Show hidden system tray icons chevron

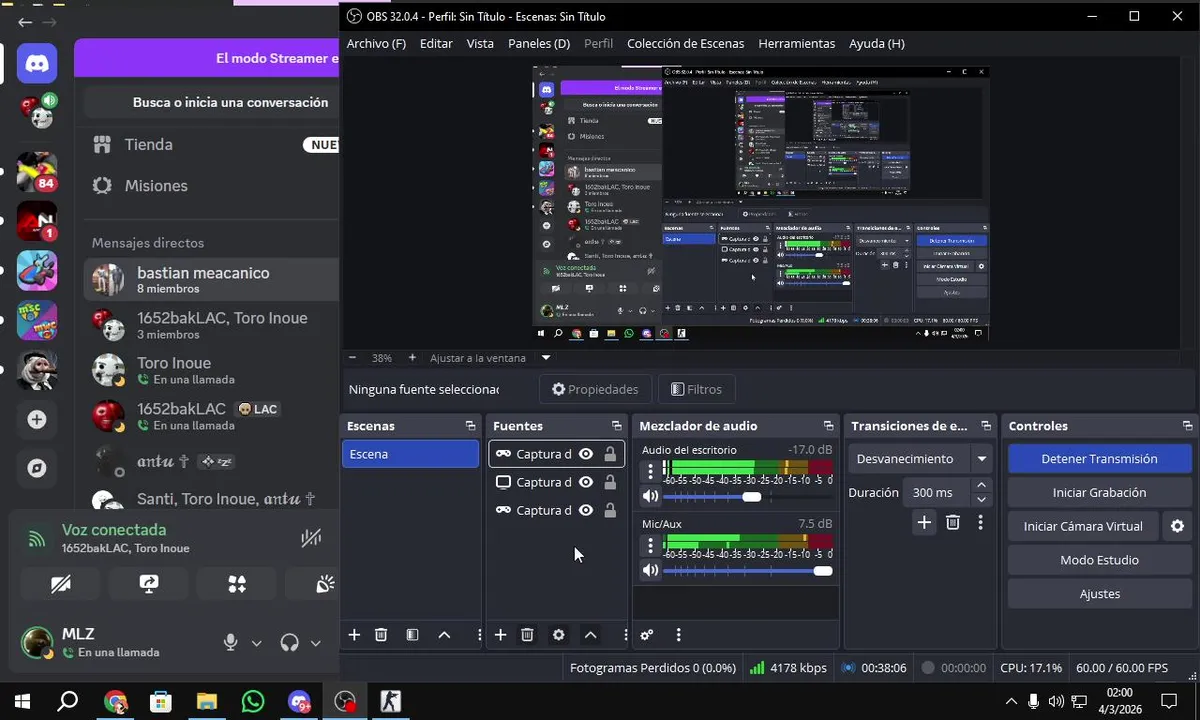(1011, 701)
